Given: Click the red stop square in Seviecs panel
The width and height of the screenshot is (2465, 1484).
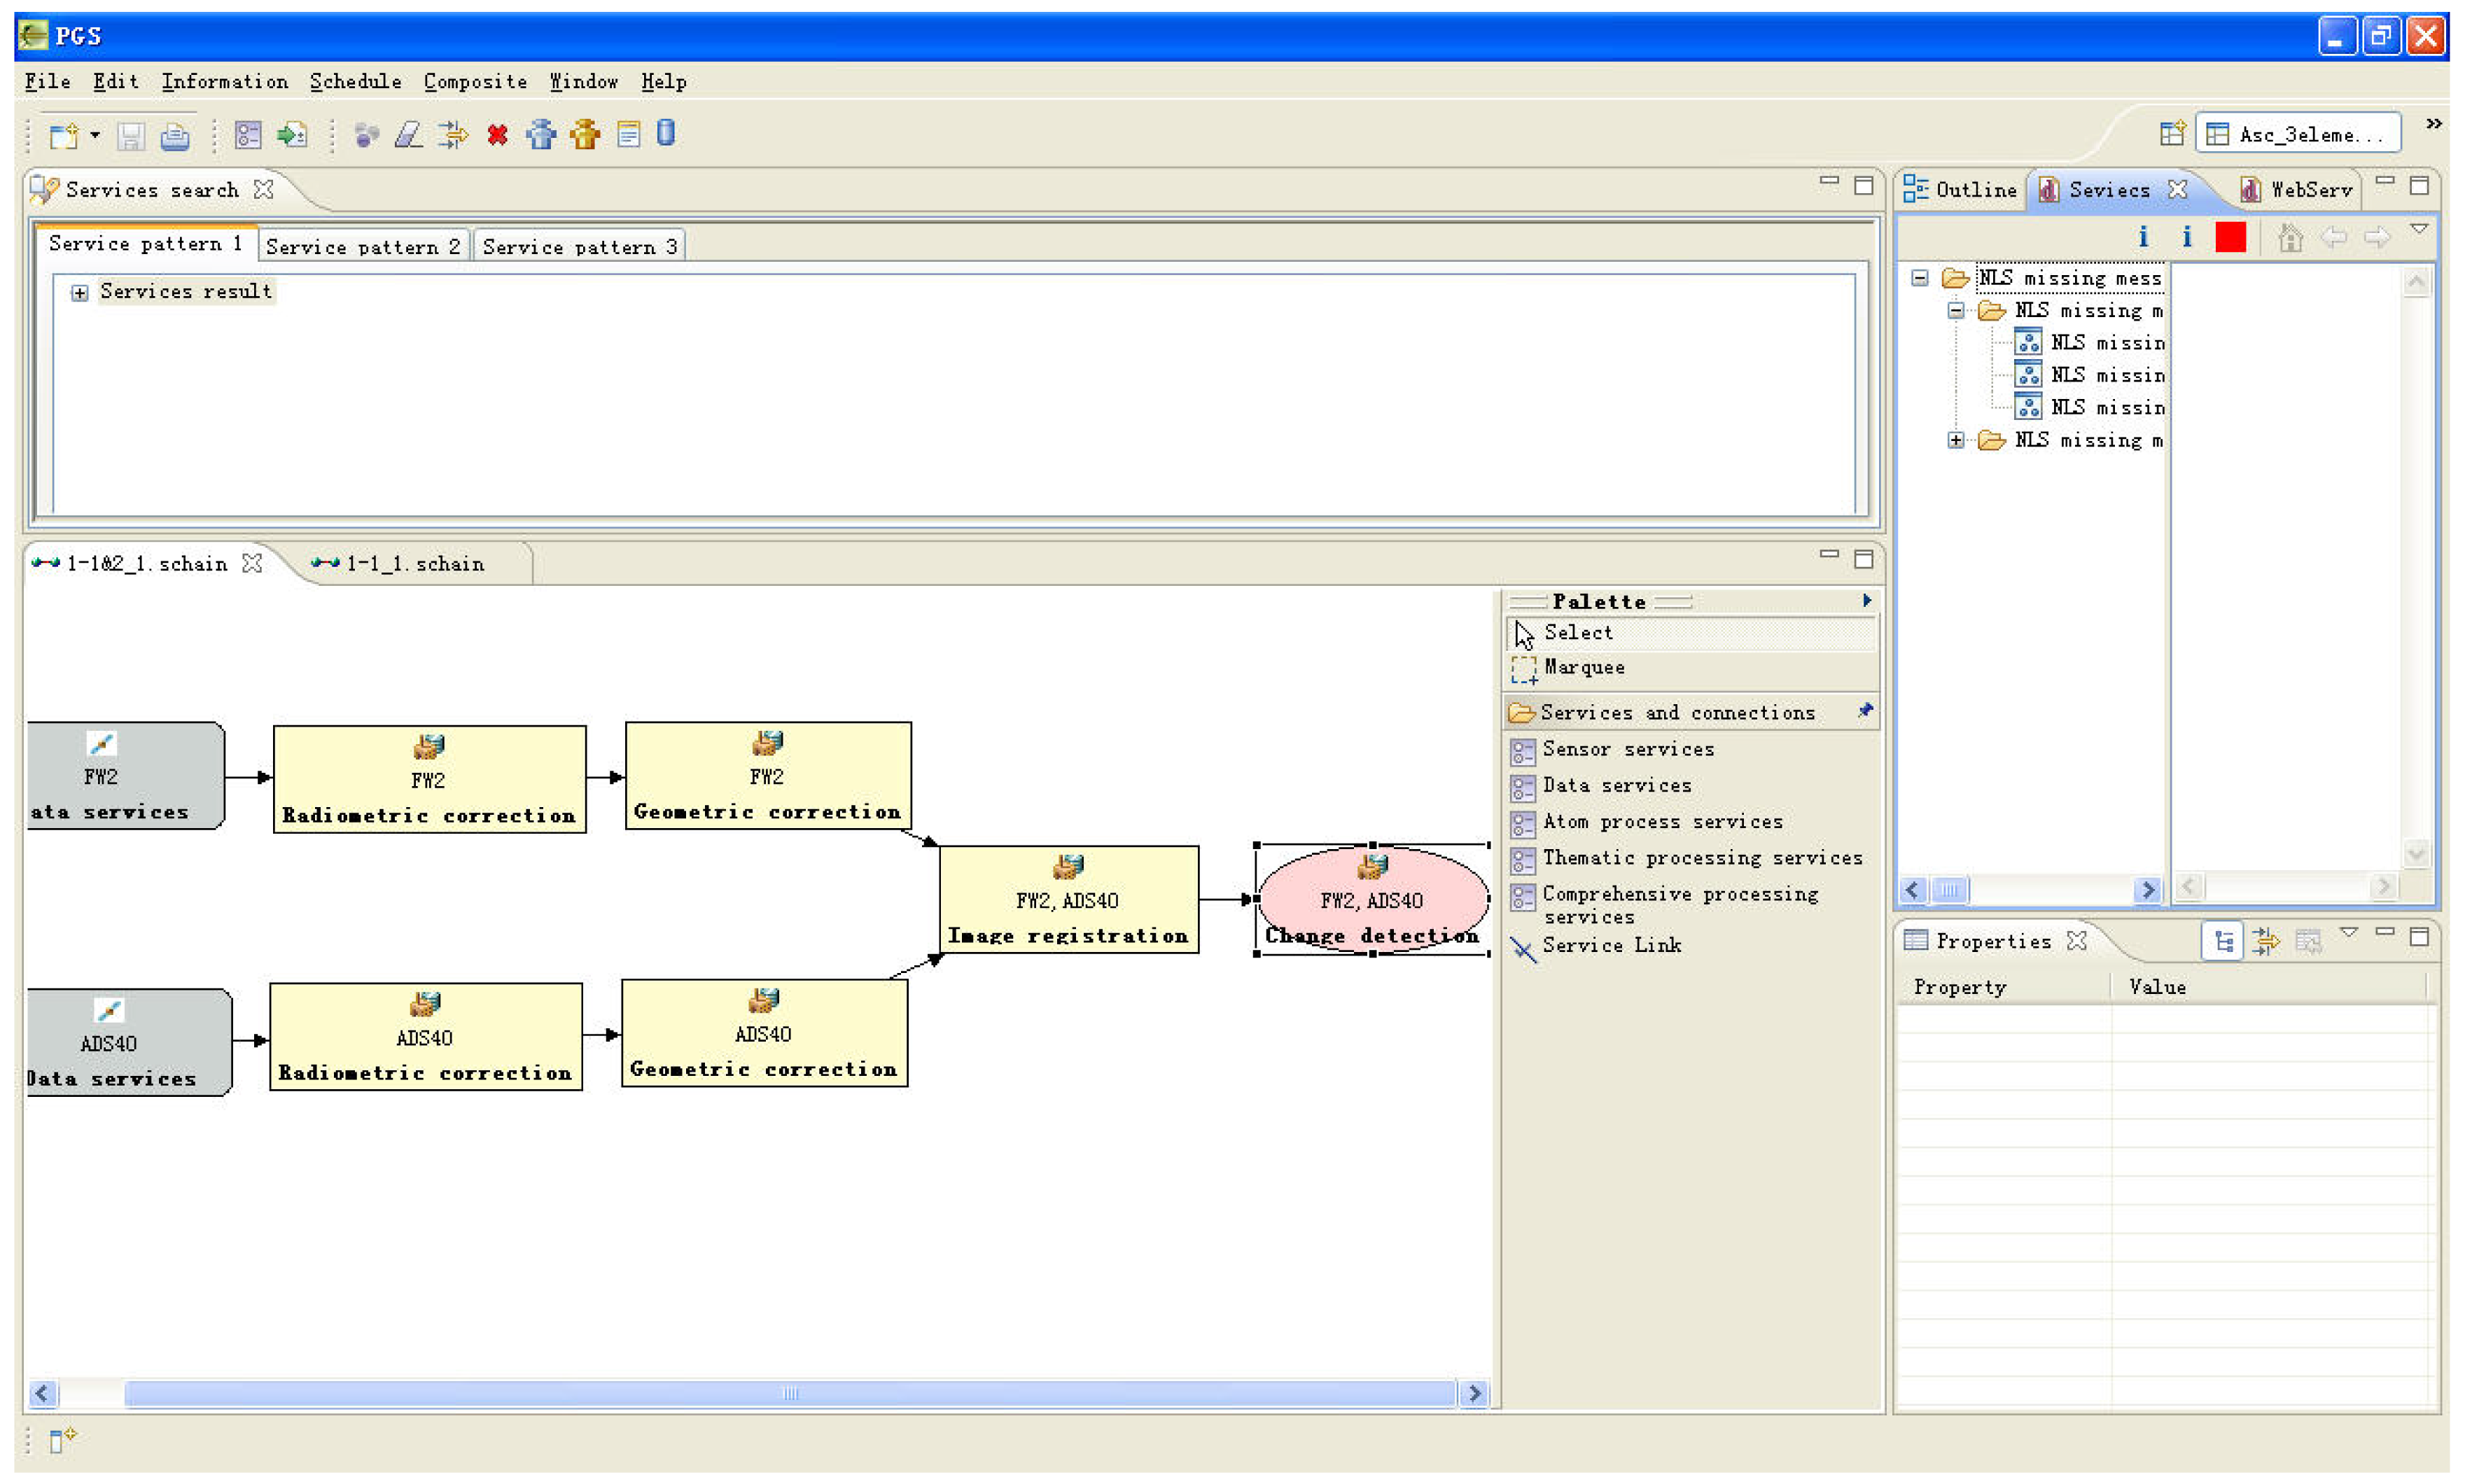Looking at the screenshot, I should tap(2230, 237).
